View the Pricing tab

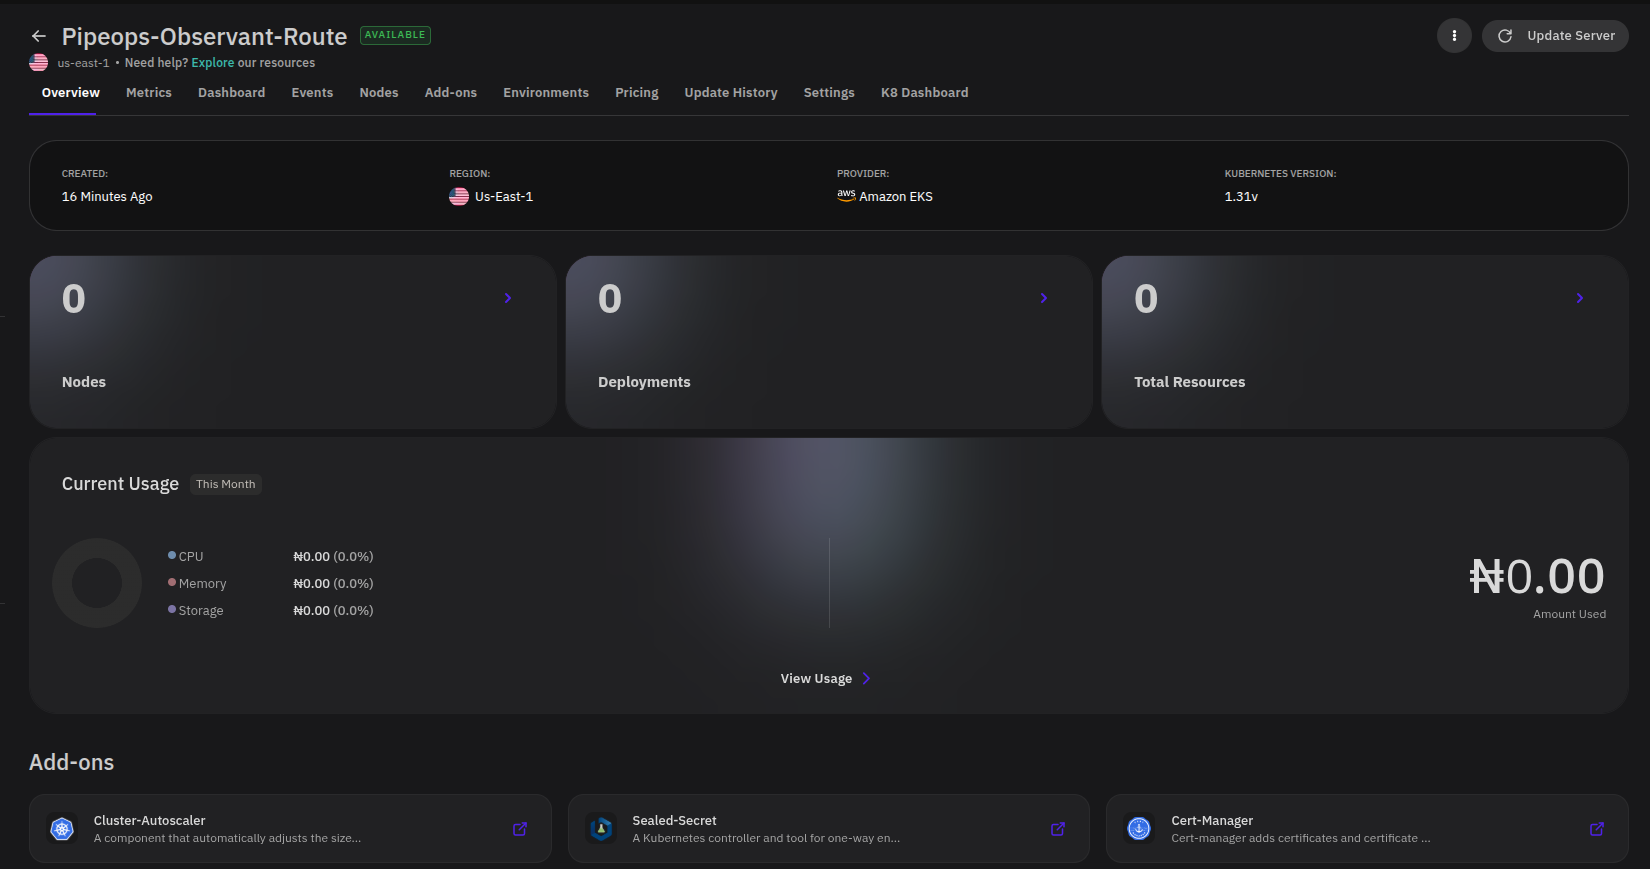[x=637, y=93]
